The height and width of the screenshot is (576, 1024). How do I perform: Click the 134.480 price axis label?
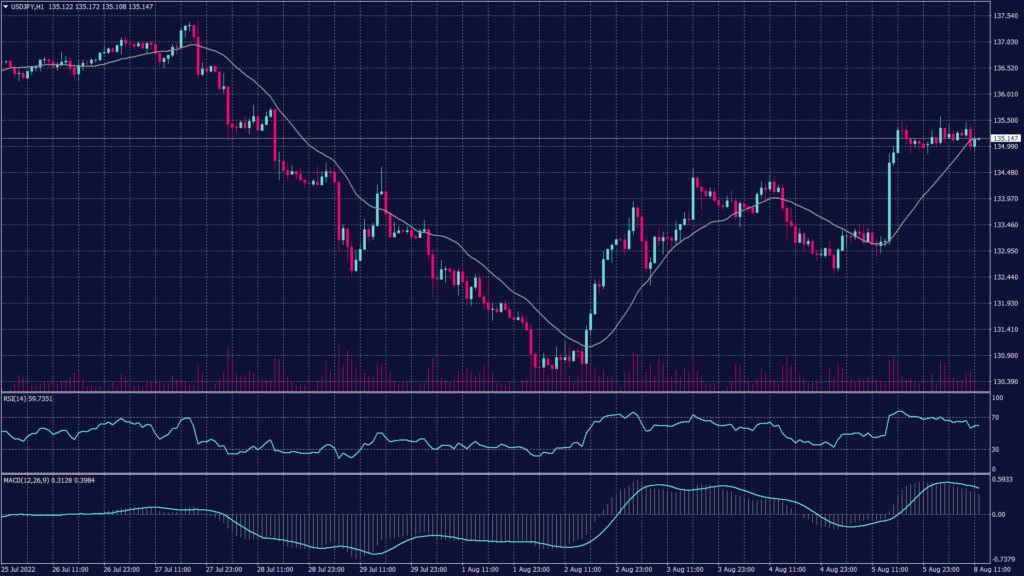[1004, 173]
